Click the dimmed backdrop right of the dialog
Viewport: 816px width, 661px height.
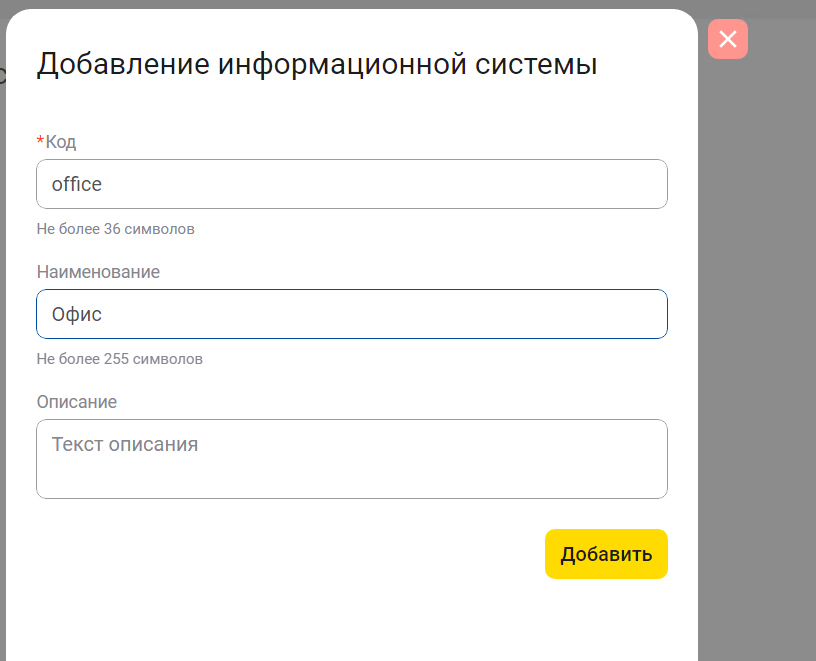point(757,350)
